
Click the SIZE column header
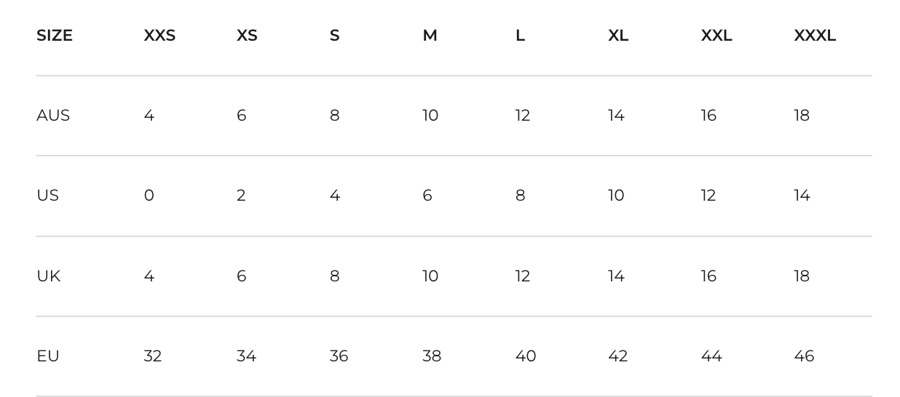click(x=55, y=36)
